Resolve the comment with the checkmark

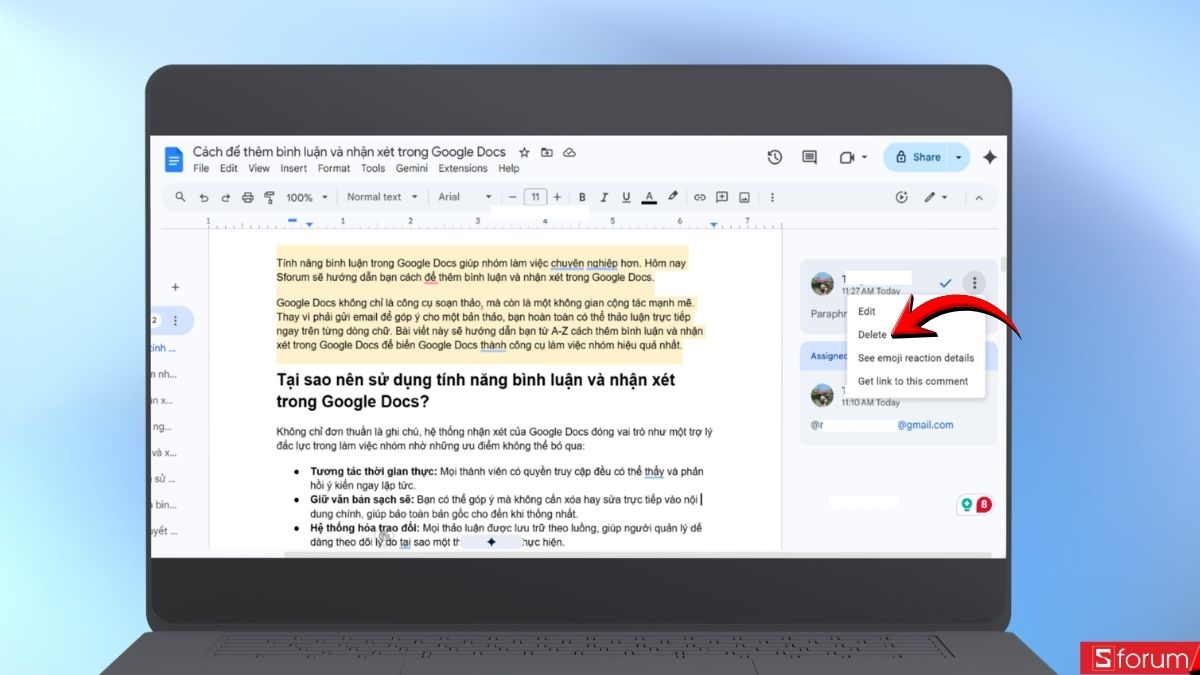pos(945,284)
